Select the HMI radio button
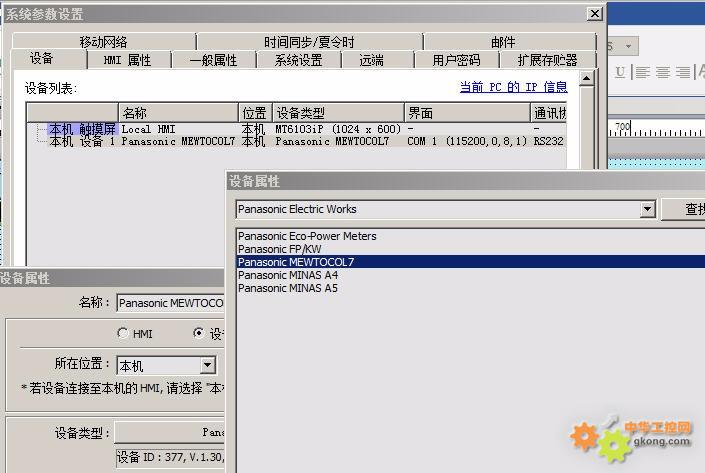The width and height of the screenshot is (705, 473). (x=123, y=333)
